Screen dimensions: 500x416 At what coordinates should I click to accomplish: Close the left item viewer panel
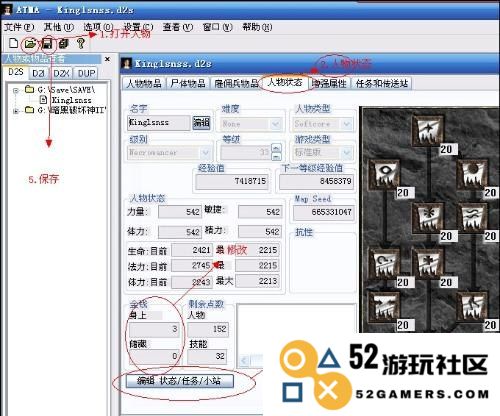(x=107, y=59)
